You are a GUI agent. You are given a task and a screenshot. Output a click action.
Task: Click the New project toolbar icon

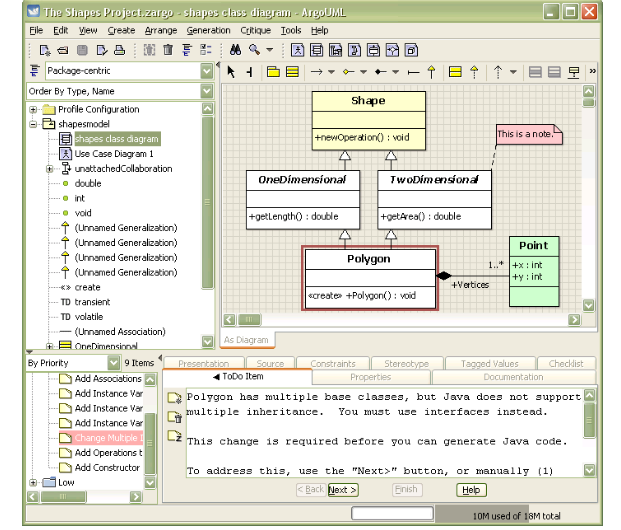click(45, 50)
